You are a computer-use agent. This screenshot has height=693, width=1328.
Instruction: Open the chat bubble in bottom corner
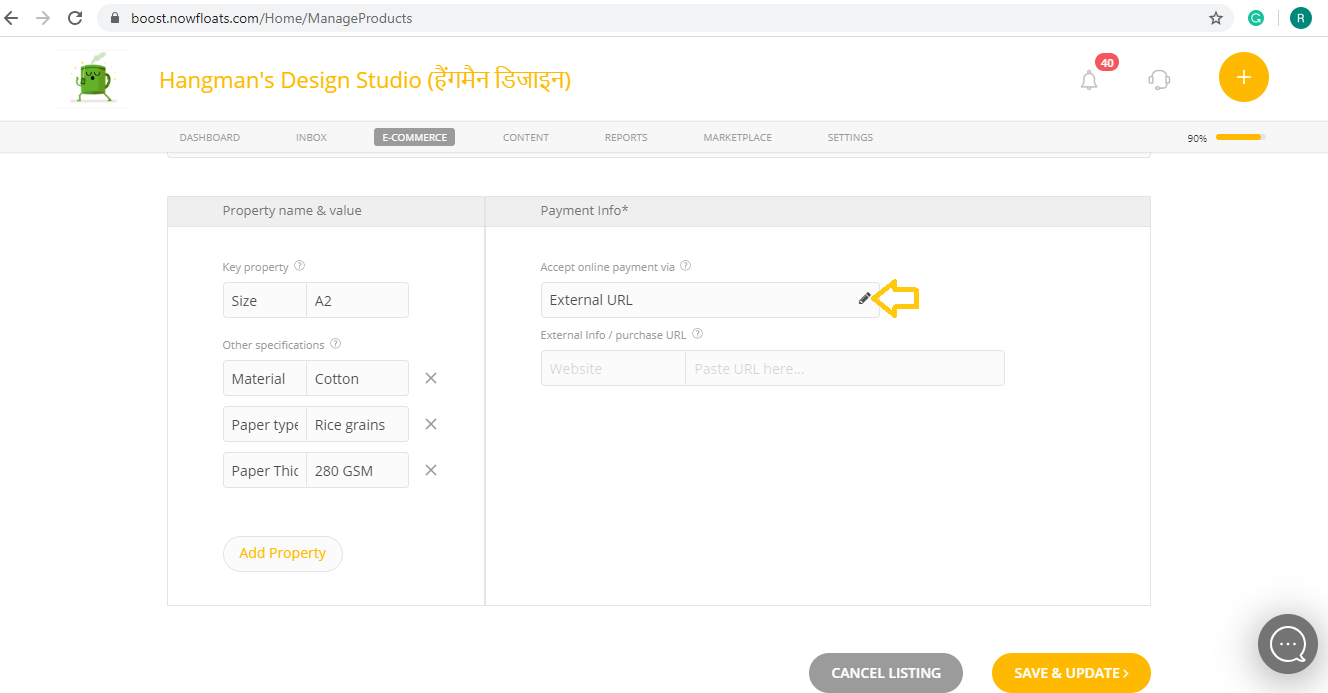(1287, 643)
